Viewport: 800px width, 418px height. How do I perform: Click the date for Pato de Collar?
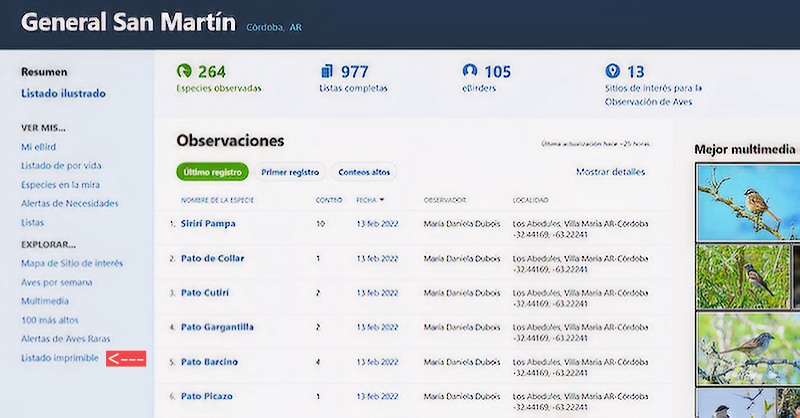377,258
